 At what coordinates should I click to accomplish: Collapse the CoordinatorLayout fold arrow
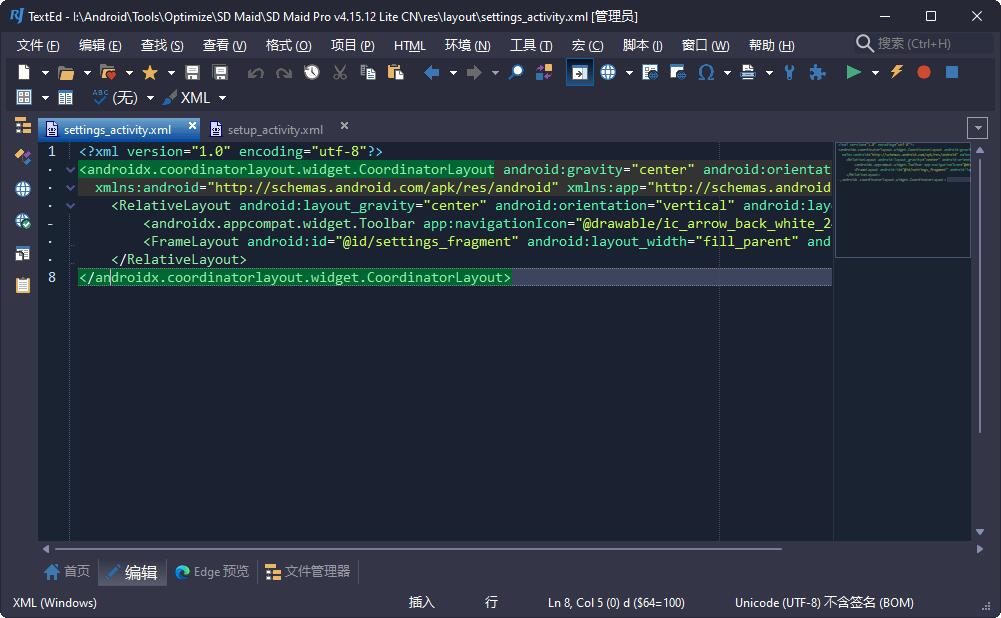[70, 170]
